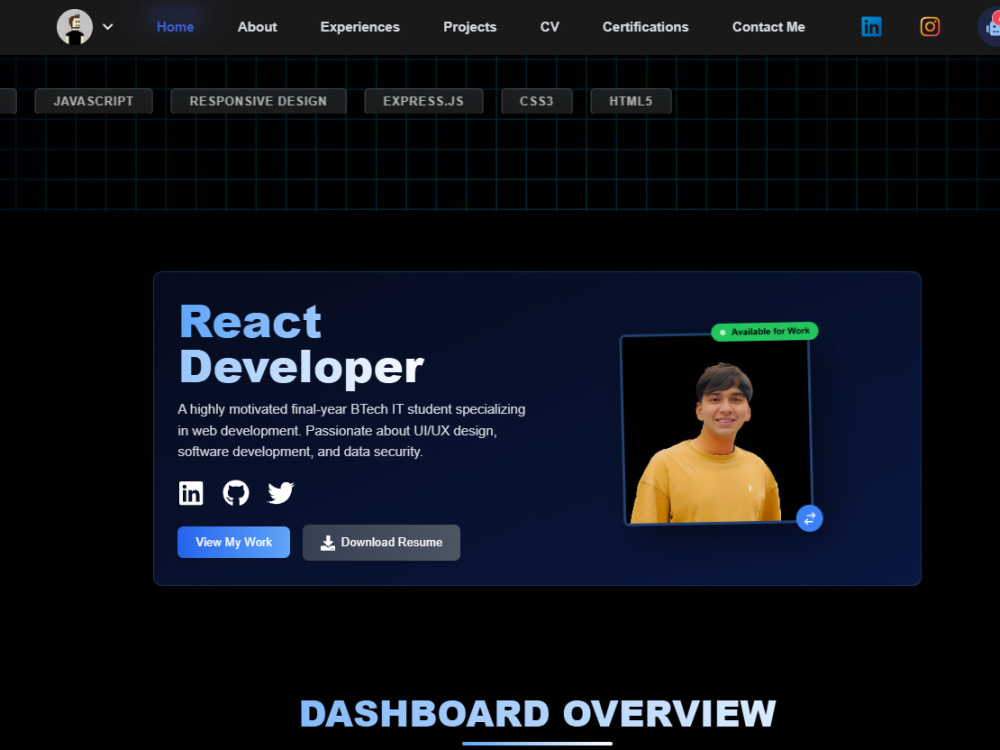Open the Certifications page
The width and height of the screenshot is (1000, 750).
tap(645, 27)
